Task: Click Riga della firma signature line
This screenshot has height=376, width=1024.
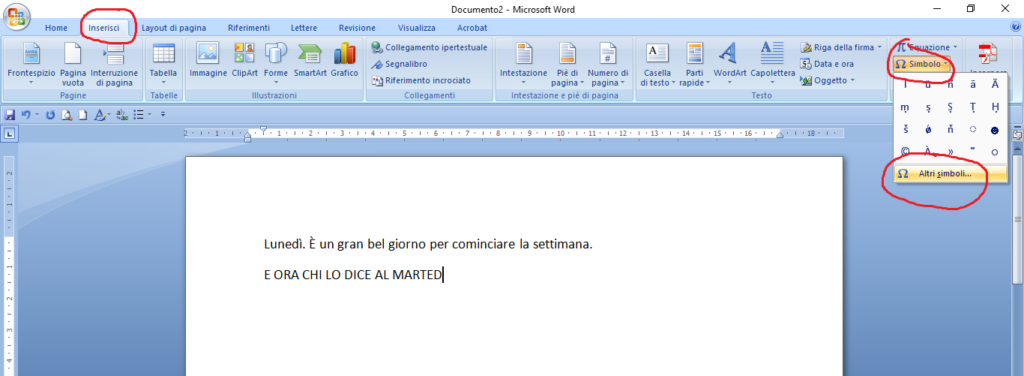Action: click(841, 48)
